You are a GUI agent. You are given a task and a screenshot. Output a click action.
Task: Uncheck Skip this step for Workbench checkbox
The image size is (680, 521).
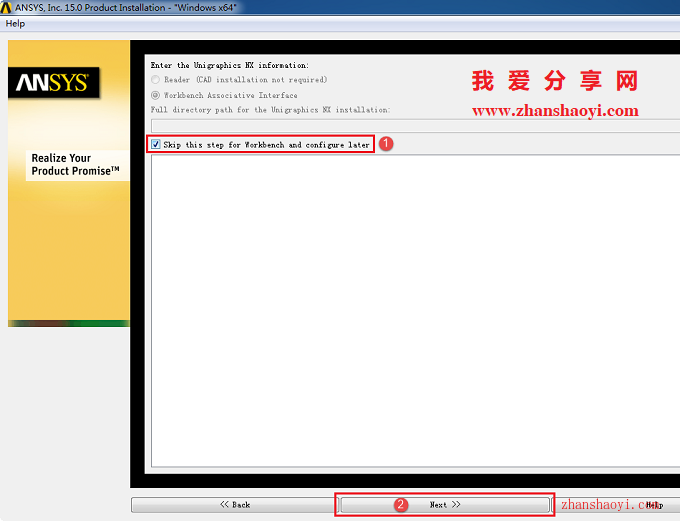[x=156, y=144]
